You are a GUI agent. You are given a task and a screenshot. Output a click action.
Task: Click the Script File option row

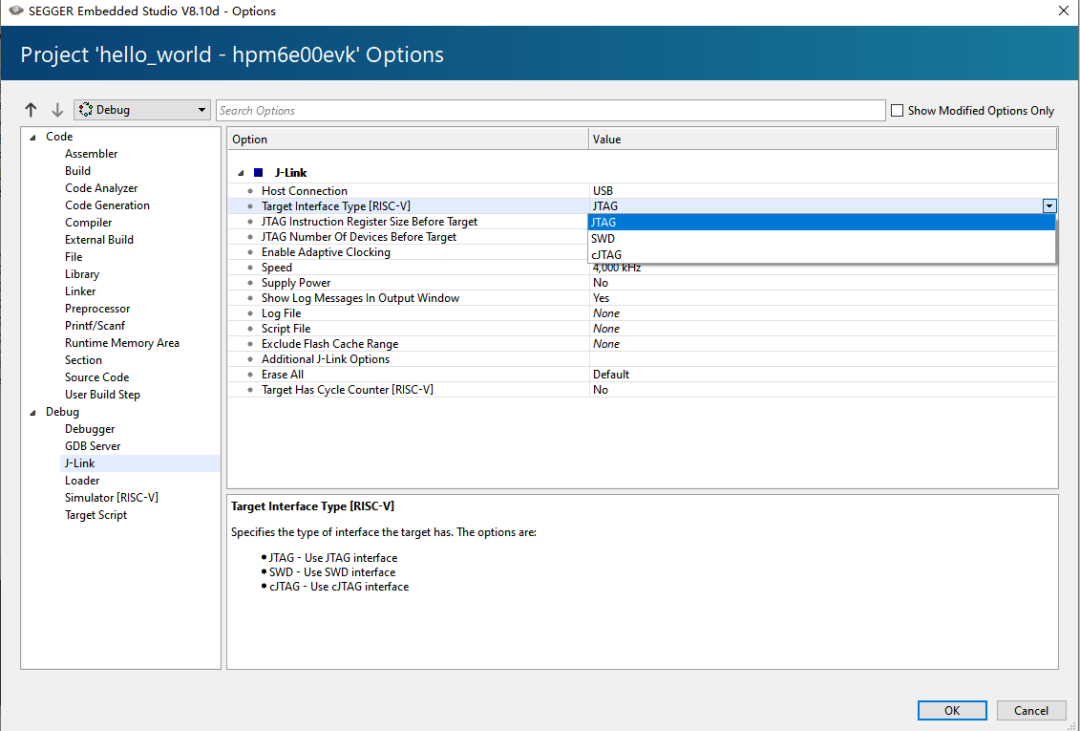642,329
